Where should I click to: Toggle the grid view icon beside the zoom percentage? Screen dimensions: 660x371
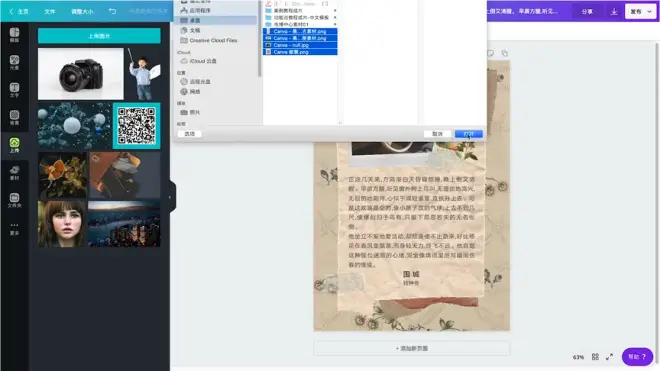[x=595, y=357]
